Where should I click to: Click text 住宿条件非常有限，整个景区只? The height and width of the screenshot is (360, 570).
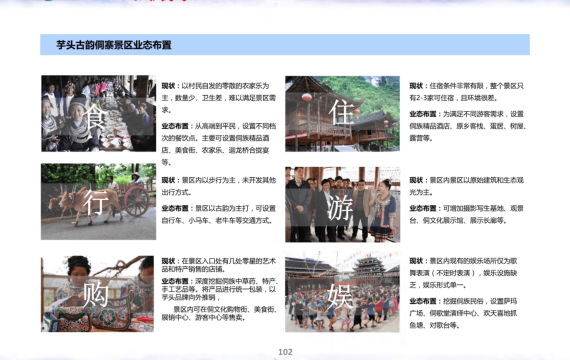477,86
